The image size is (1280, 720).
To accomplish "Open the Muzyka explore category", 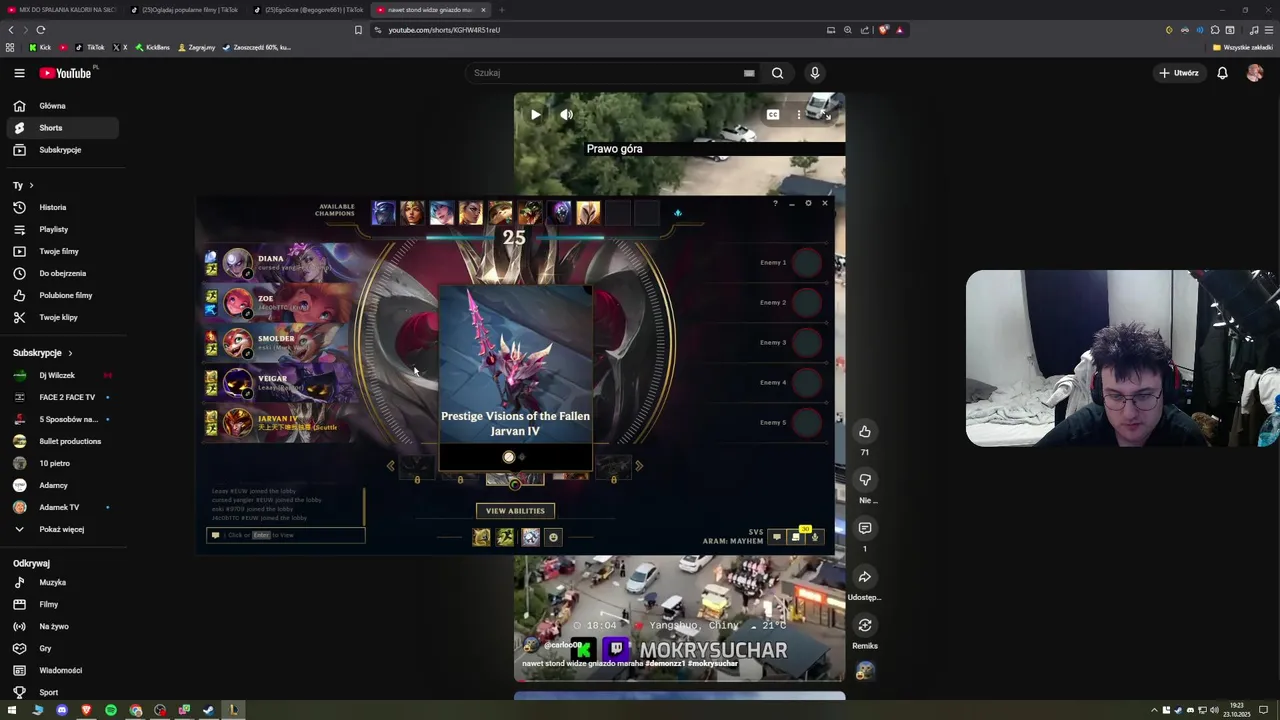I will (x=60, y=582).
